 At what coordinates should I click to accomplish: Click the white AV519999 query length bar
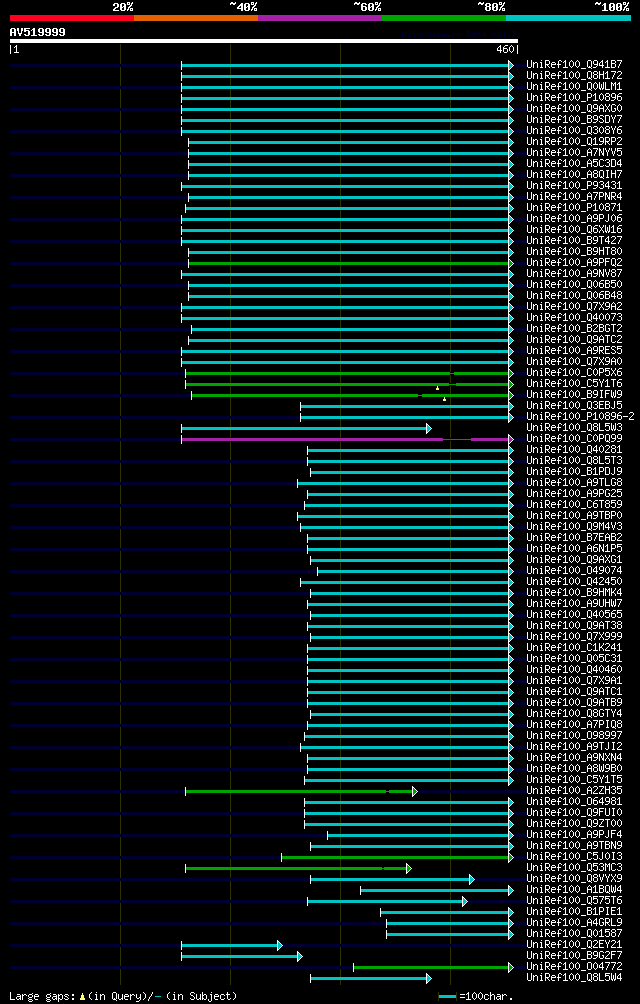[264, 41]
